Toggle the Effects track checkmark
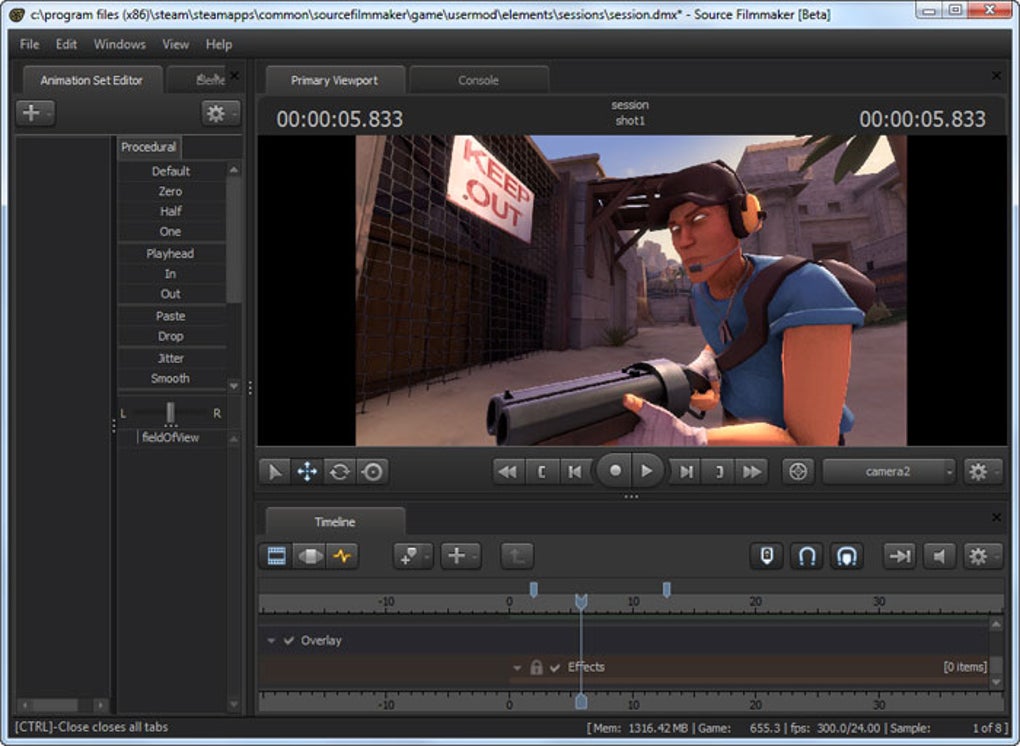This screenshot has width=1020, height=746. [x=555, y=667]
